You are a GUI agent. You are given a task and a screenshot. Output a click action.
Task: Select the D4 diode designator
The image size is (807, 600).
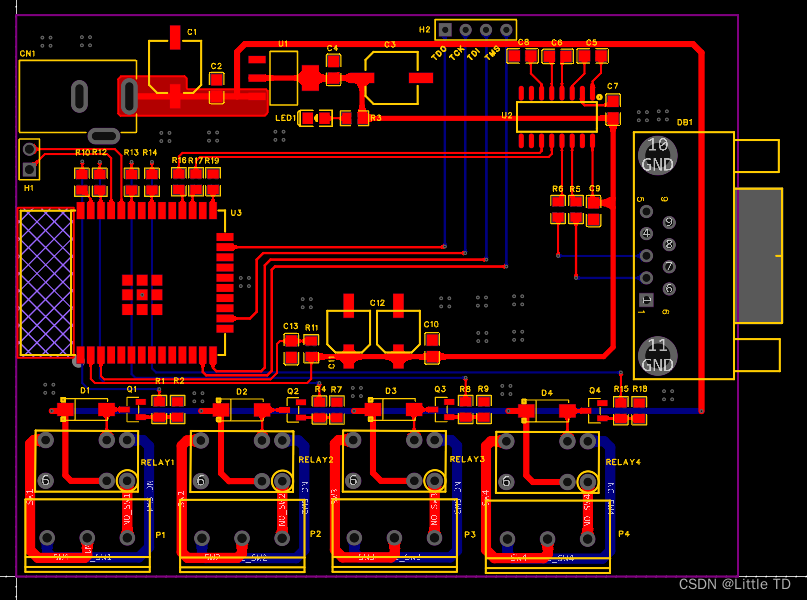click(x=547, y=393)
